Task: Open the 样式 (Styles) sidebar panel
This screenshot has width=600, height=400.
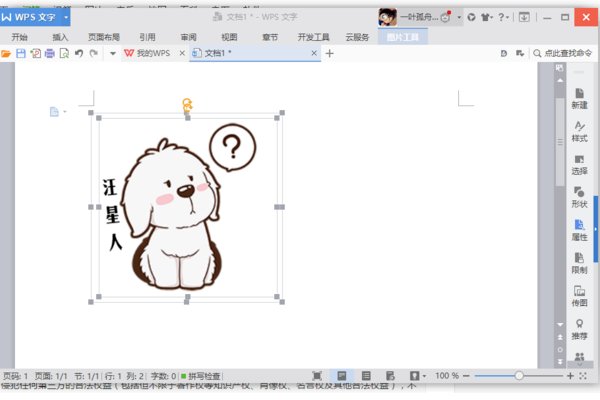Action: (x=579, y=130)
